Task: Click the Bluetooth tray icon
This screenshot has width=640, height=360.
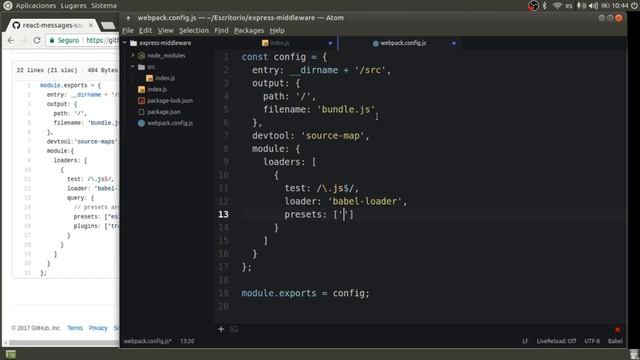Action: pyautogui.click(x=545, y=5)
